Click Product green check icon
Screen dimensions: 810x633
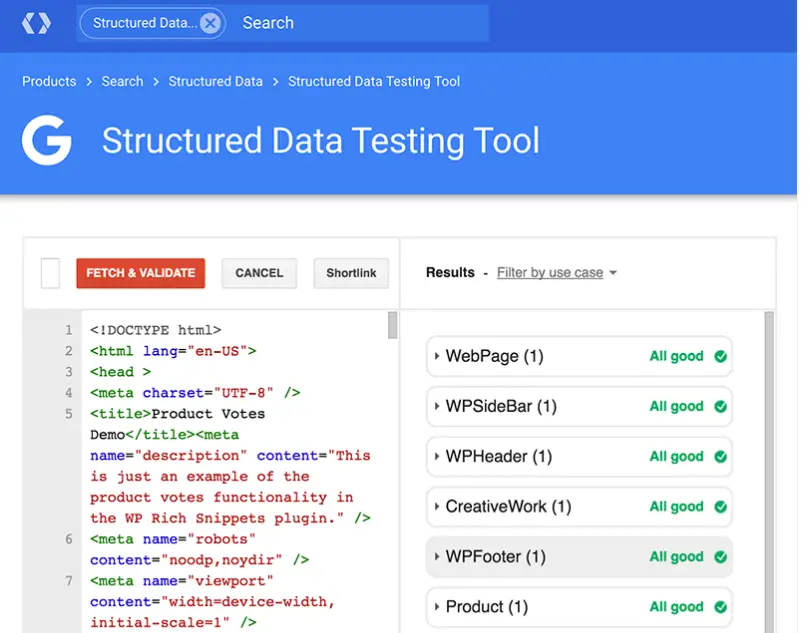pyautogui.click(x=721, y=607)
